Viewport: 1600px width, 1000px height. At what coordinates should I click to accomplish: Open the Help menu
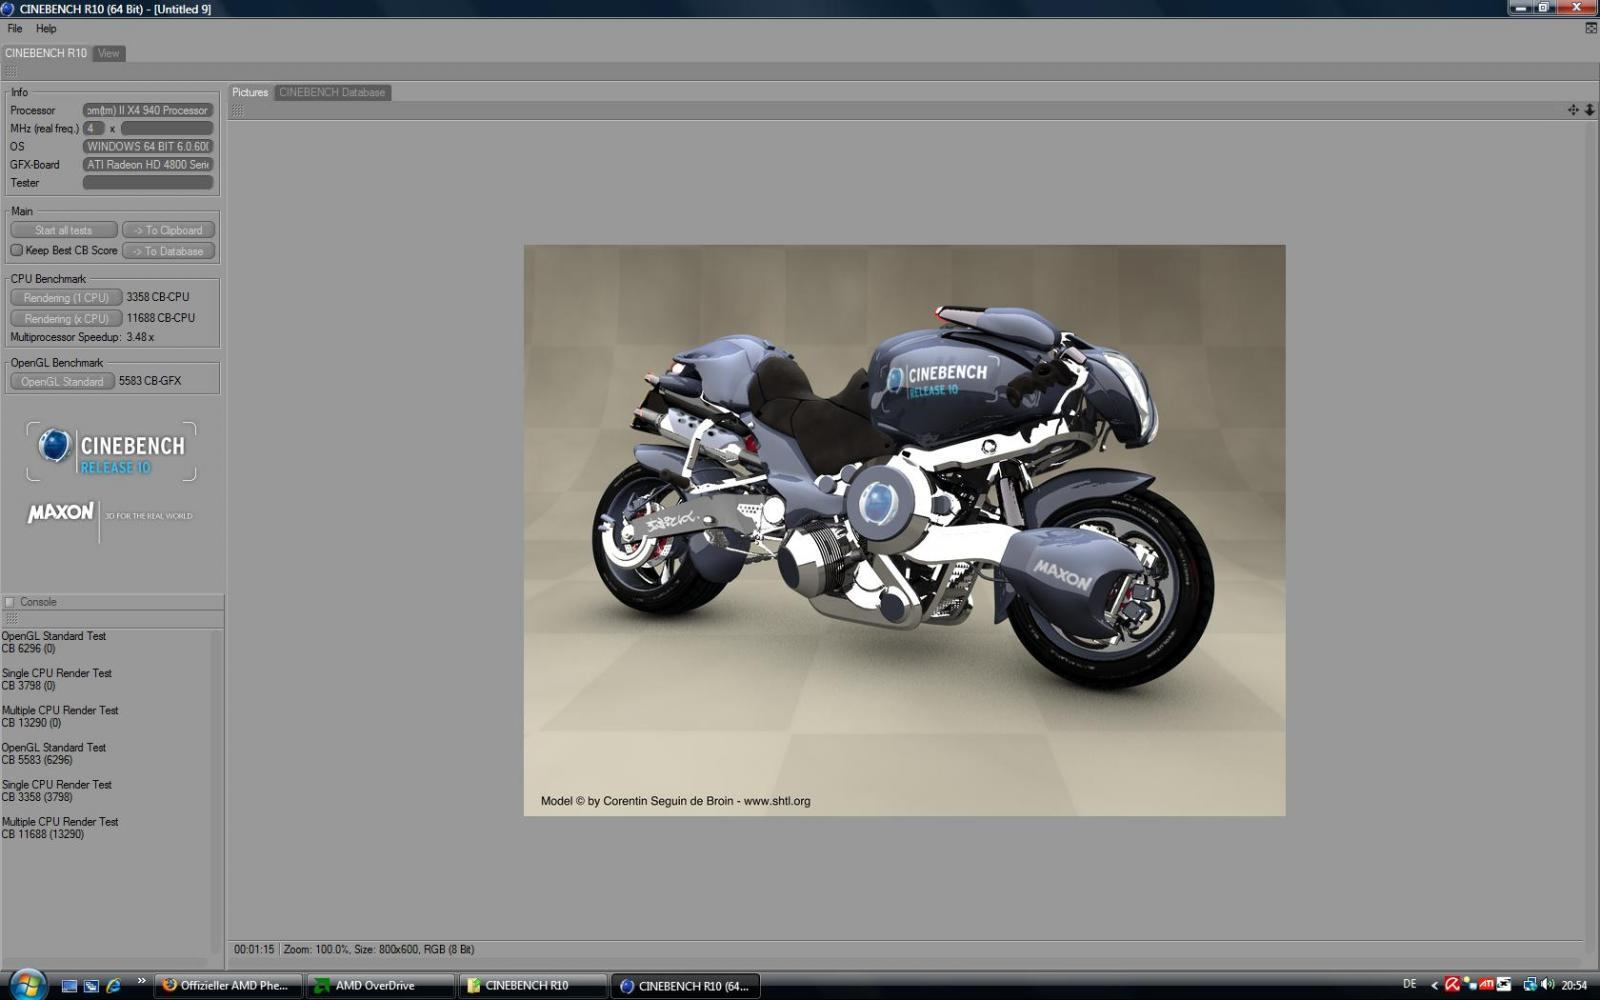point(46,28)
